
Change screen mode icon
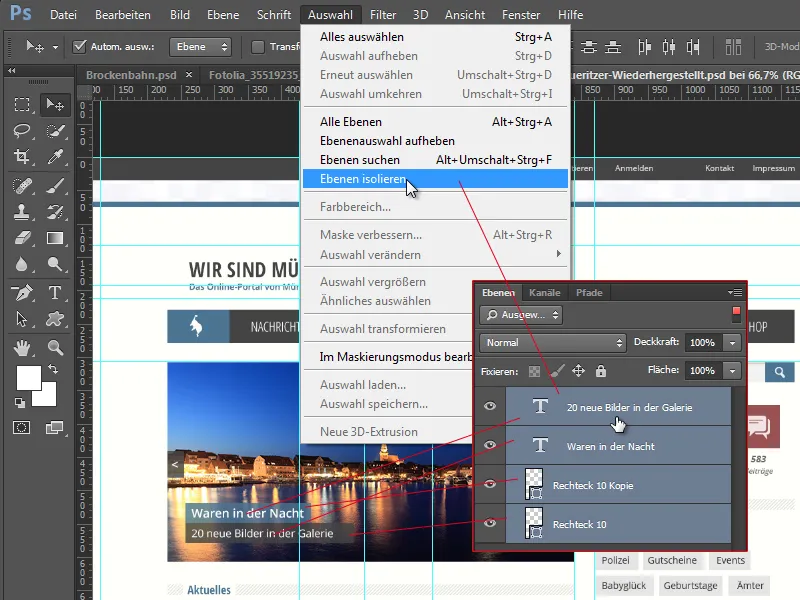pos(54,428)
